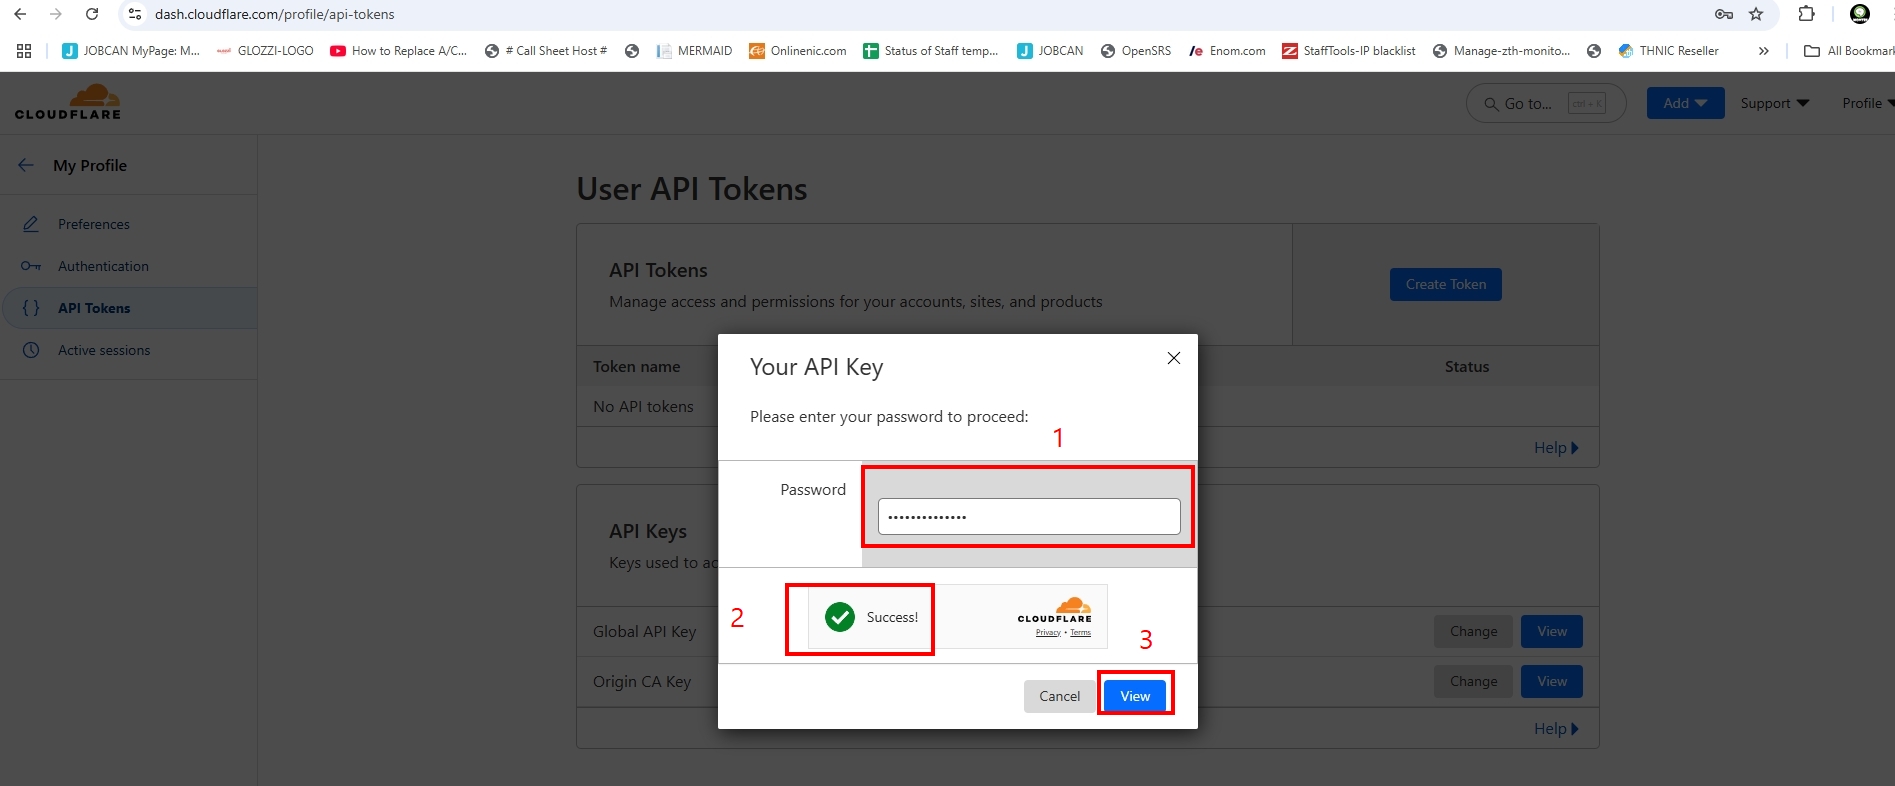
Task: Open Active sessions in sidebar
Action: [x=104, y=350]
